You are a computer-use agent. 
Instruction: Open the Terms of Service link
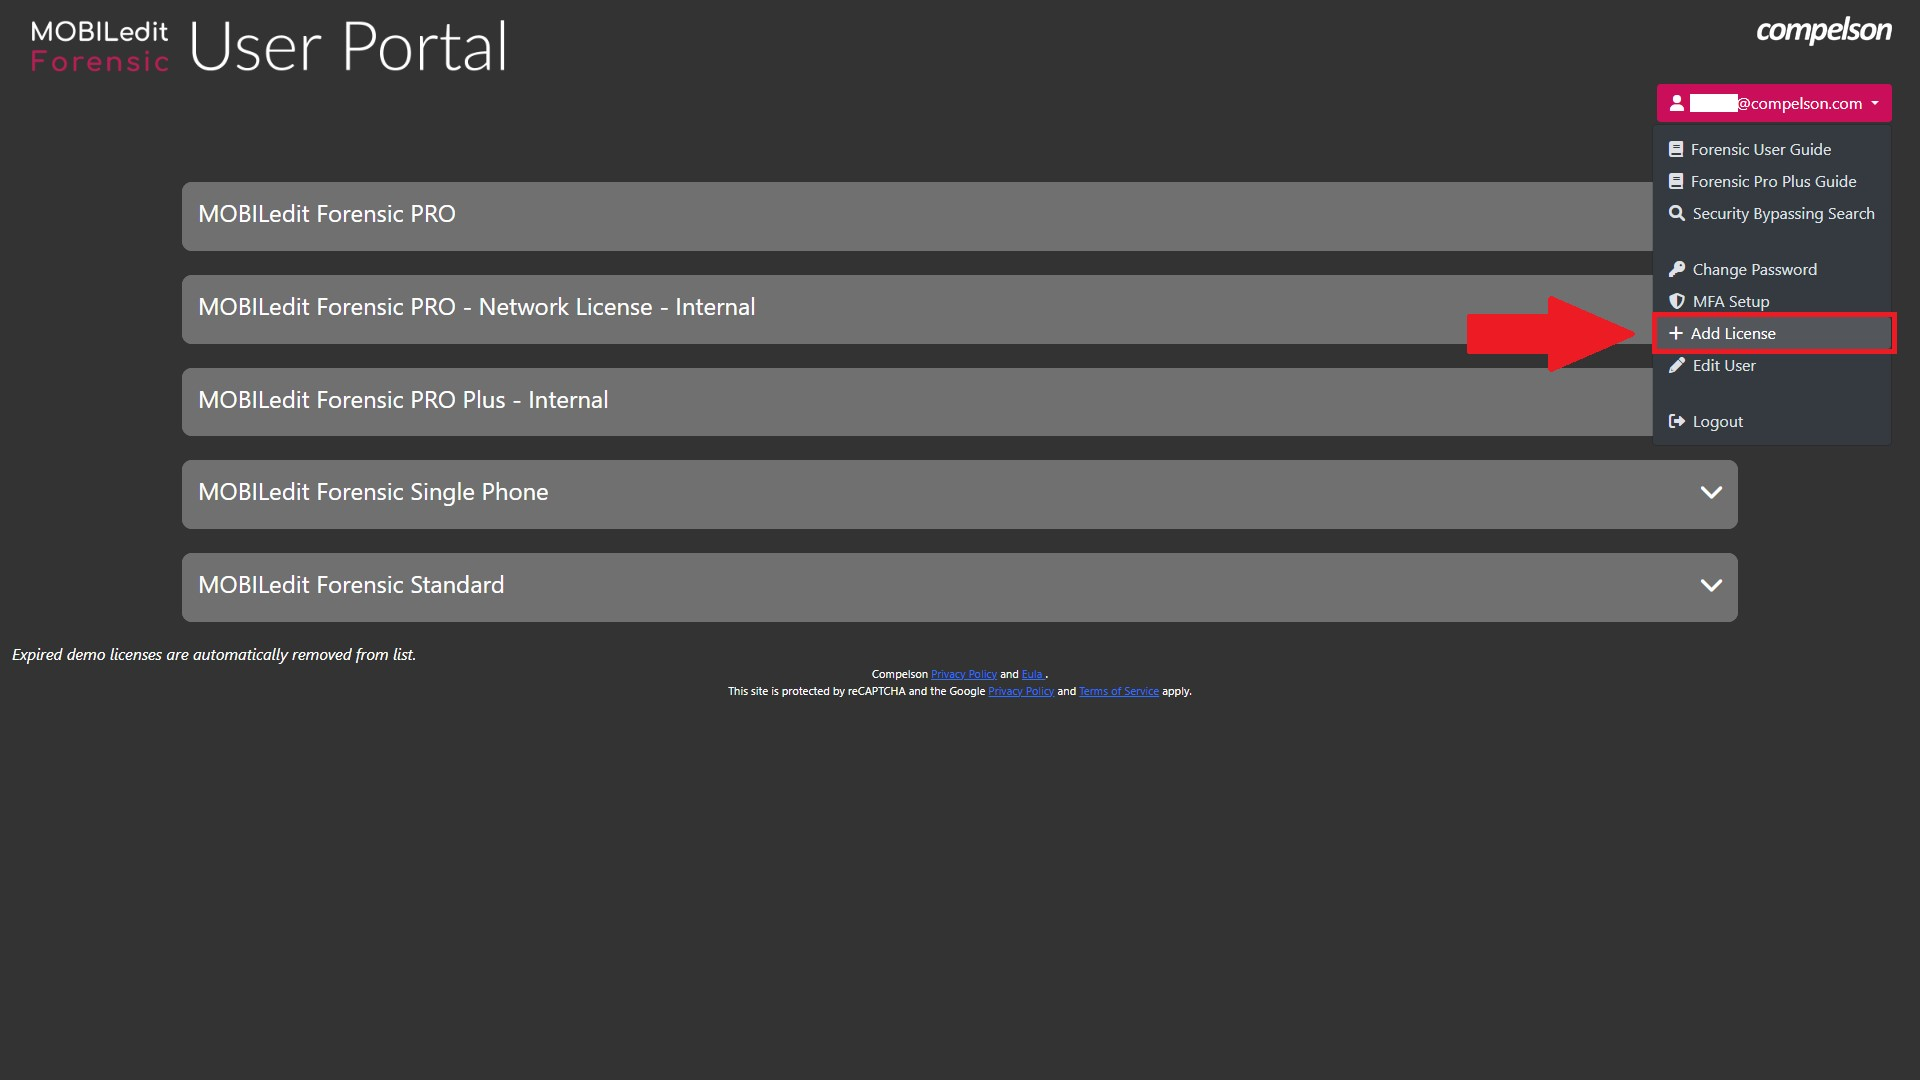click(1118, 692)
